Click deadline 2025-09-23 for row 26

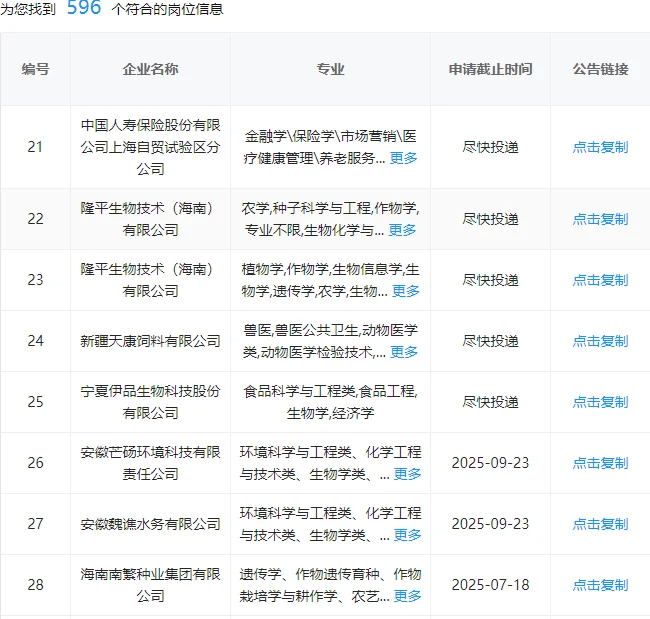click(x=490, y=463)
